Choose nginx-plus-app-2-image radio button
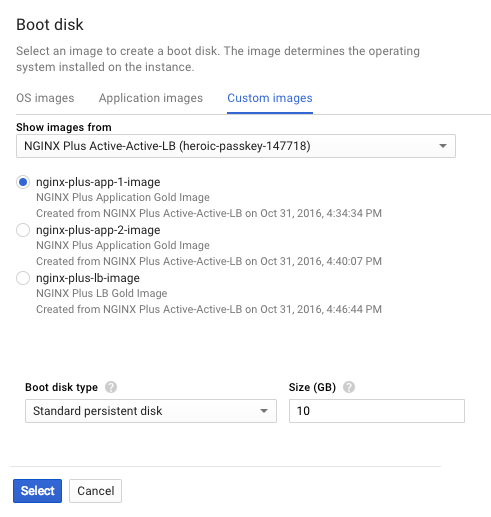The width and height of the screenshot is (491, 517). [x=23, y=230]
